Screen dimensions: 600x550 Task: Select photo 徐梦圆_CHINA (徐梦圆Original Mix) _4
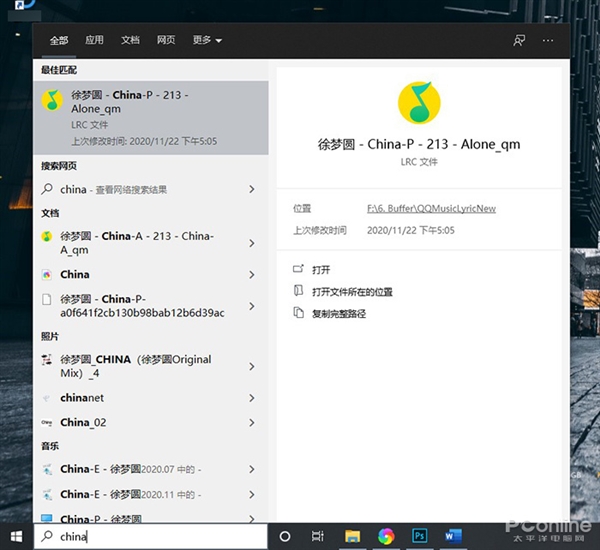(151, 366)
